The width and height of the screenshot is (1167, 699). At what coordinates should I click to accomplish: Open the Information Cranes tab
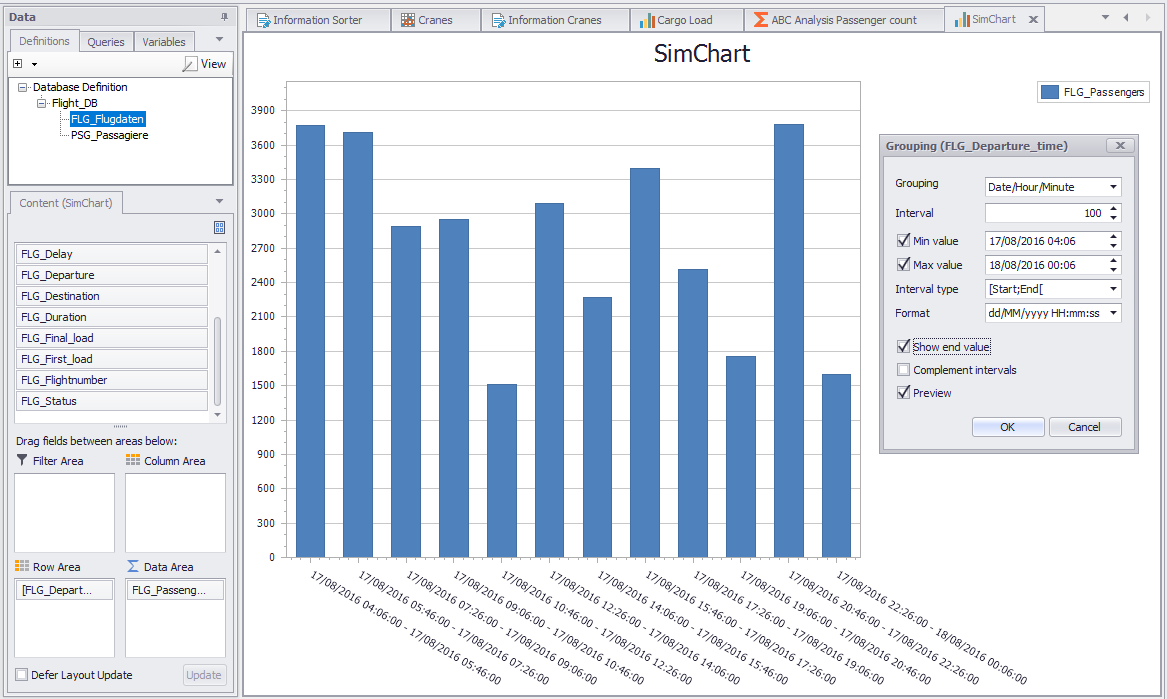click(554, 20)
